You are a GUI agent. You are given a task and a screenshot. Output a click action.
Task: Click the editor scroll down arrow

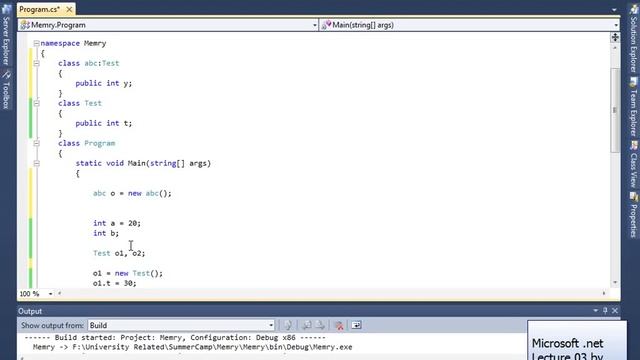[x=615, y=282]
